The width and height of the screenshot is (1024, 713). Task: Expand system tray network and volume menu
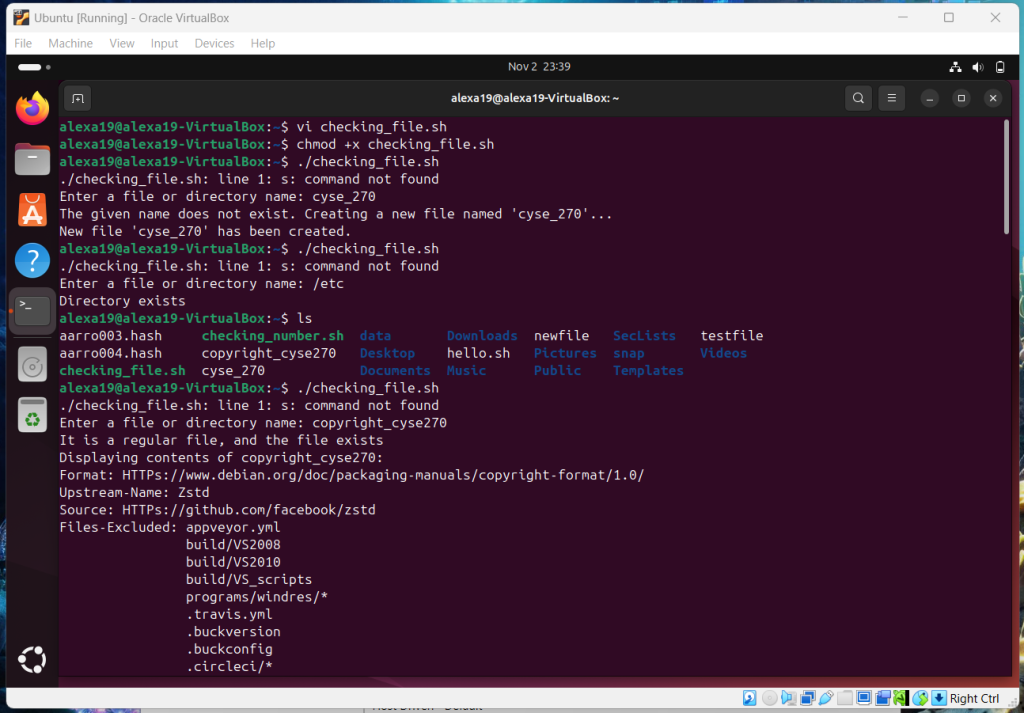(x=977, y=67)
